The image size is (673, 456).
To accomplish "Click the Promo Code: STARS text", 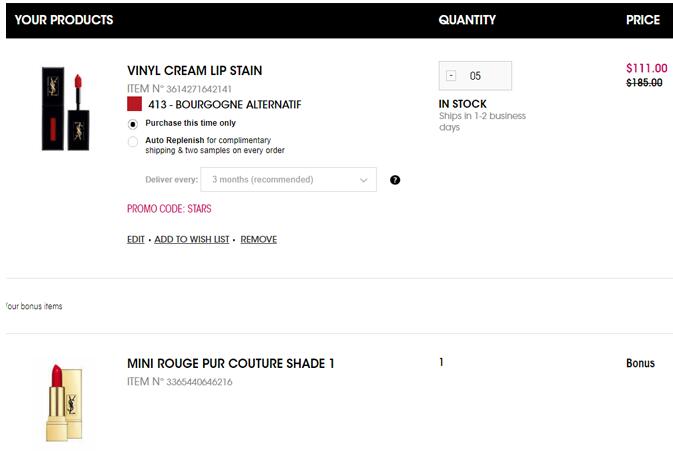I will [169, 209].
